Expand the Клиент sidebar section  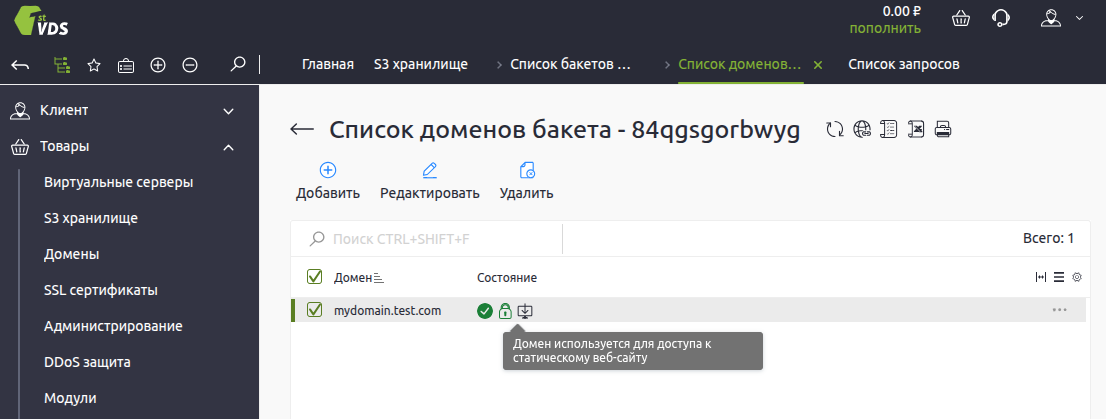(228, 111)
